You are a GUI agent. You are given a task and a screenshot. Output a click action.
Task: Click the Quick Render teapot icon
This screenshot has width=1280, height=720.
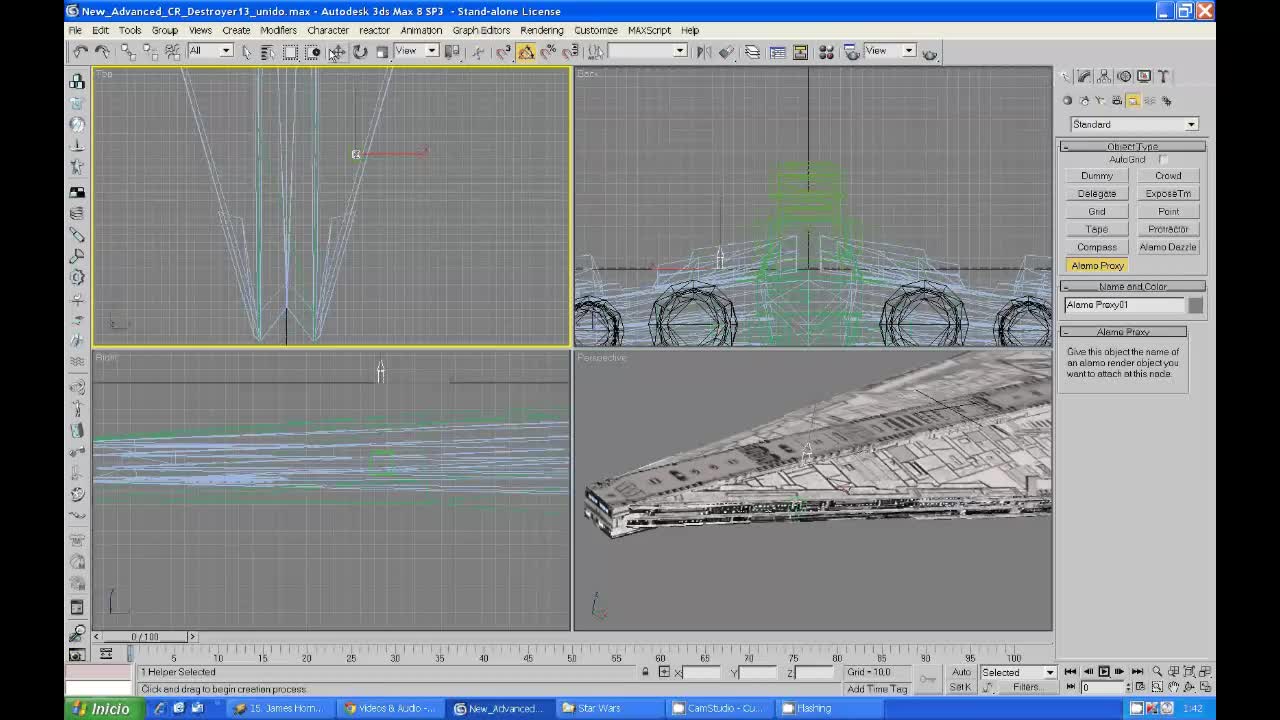tap(930, 53)
